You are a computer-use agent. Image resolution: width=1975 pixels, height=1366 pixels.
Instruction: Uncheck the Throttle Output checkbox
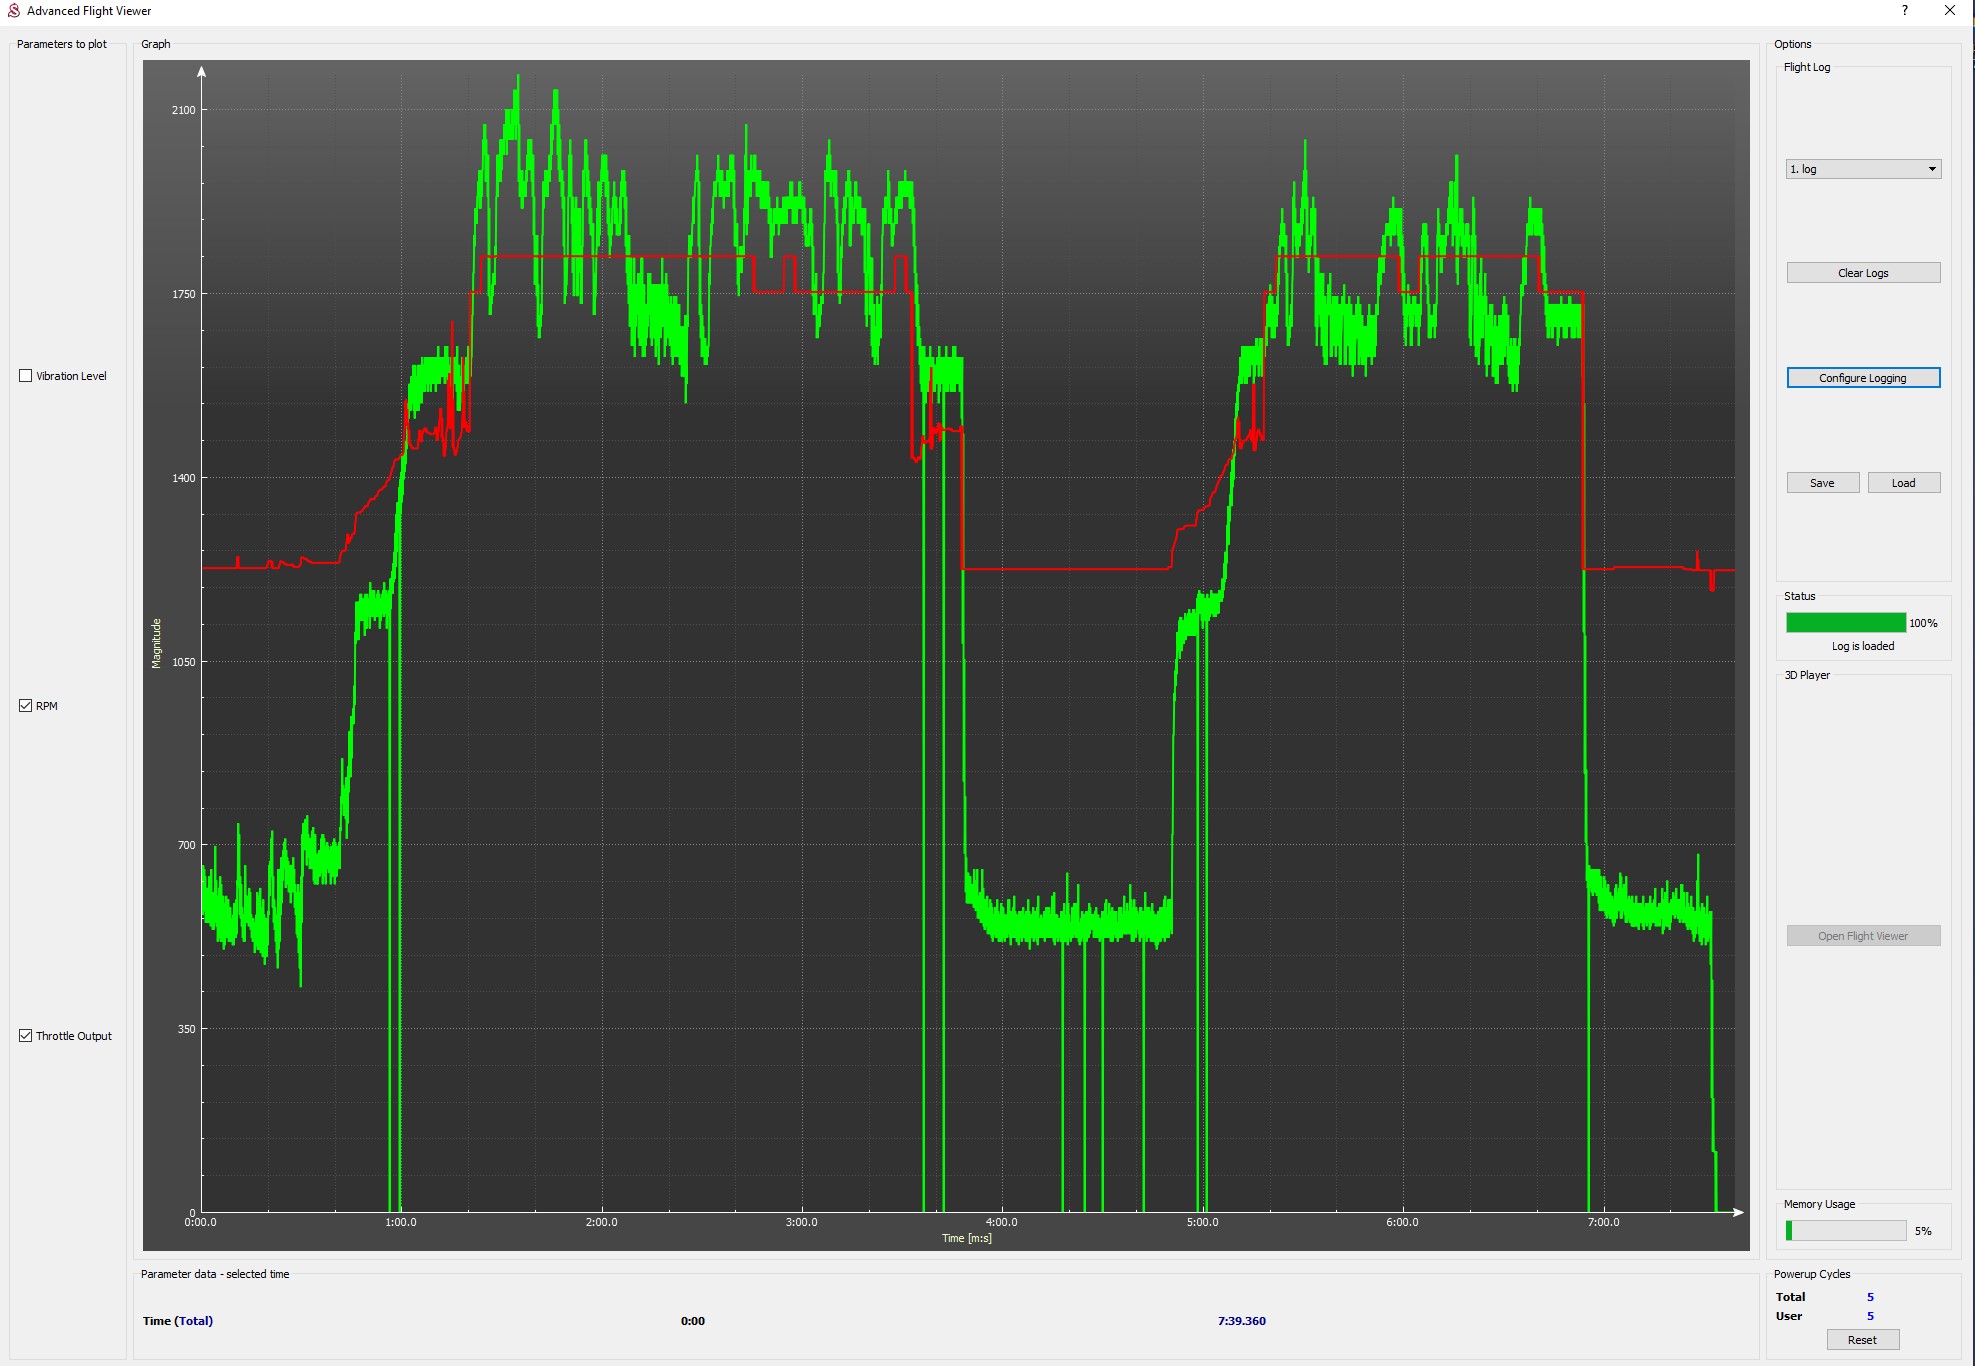[26, 1036]
